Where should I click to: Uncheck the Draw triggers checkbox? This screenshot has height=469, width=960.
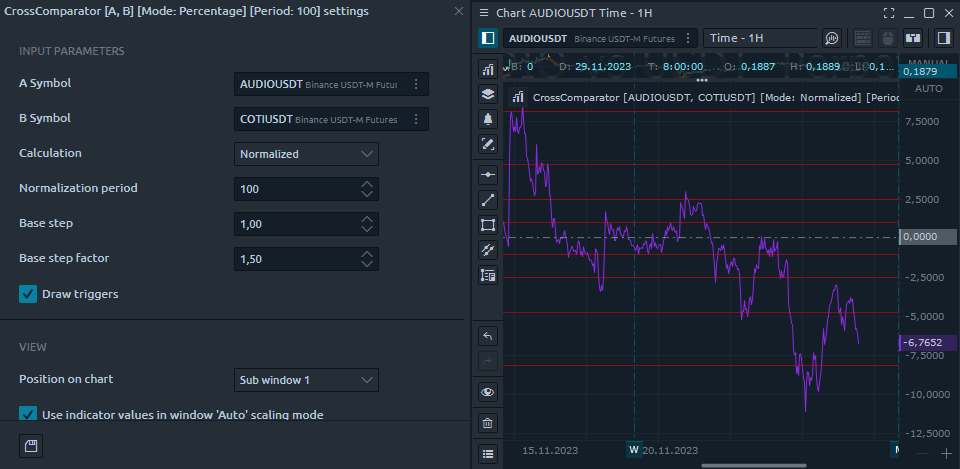(28, 294)
